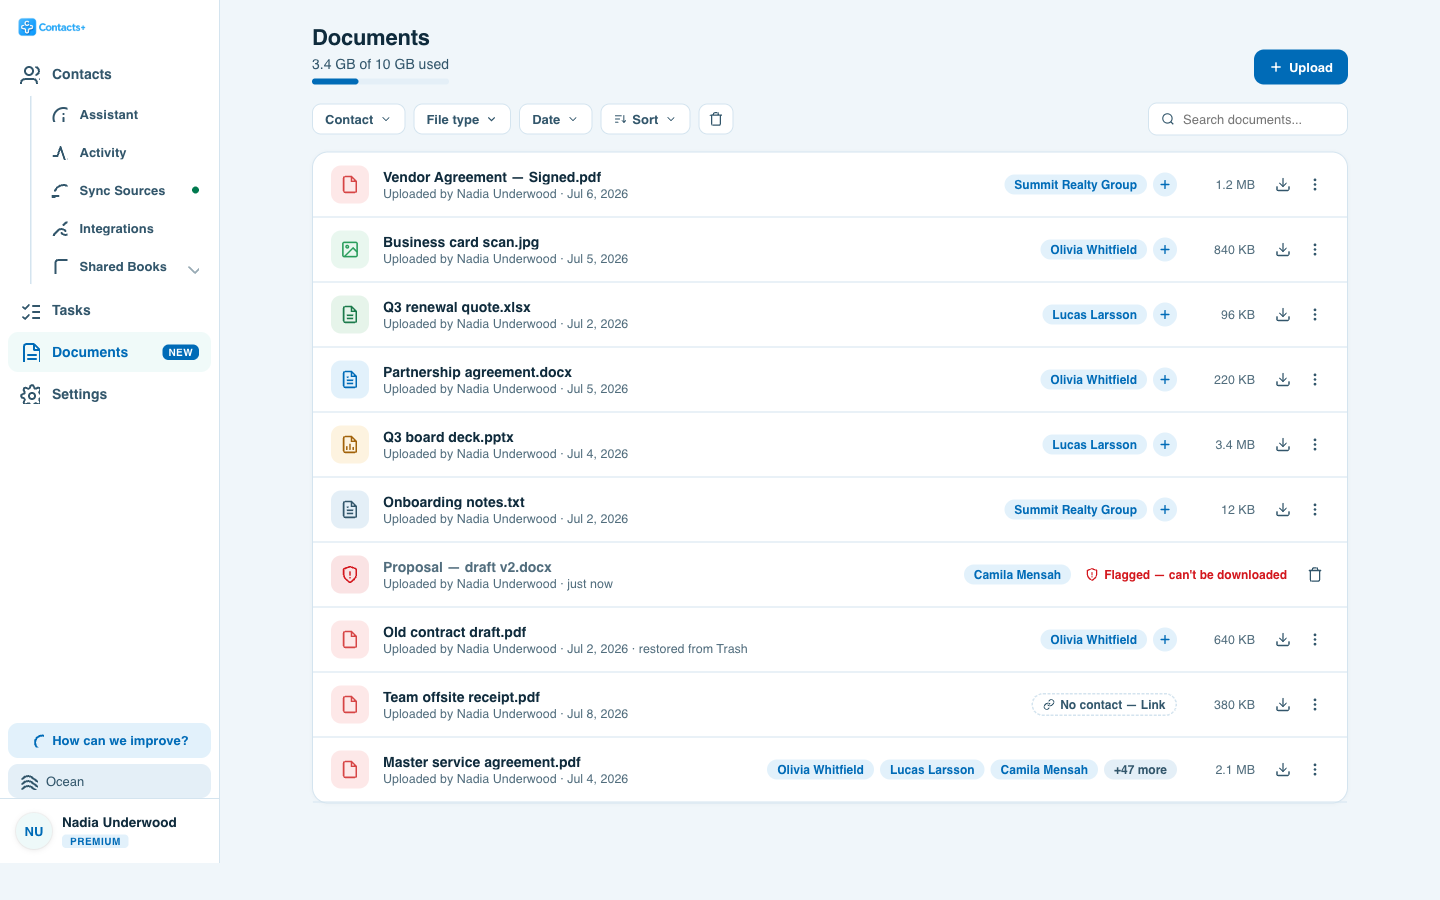The height and width of the screenshot is (900, 1440).
Task: Click PDF file icon for Vendor Agreement
Action: coord(350,185)
